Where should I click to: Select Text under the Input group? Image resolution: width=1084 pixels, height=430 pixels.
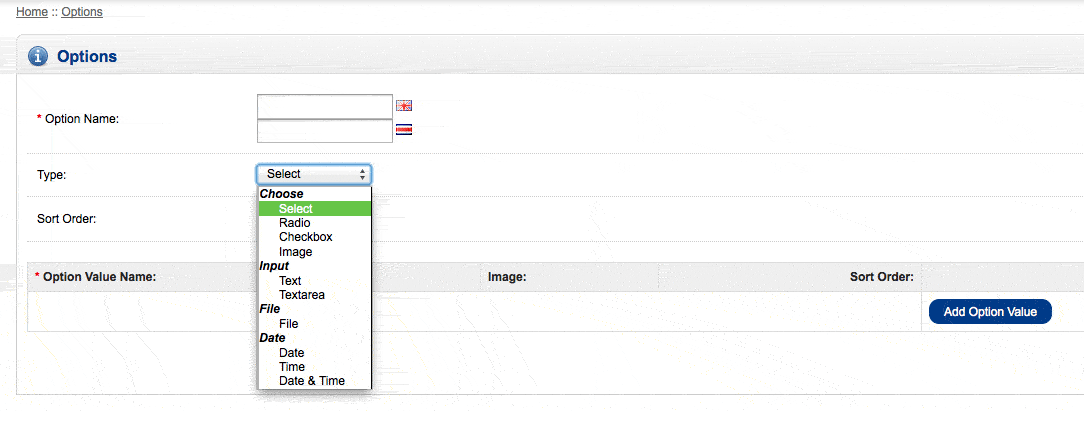[x=290, y=281]
